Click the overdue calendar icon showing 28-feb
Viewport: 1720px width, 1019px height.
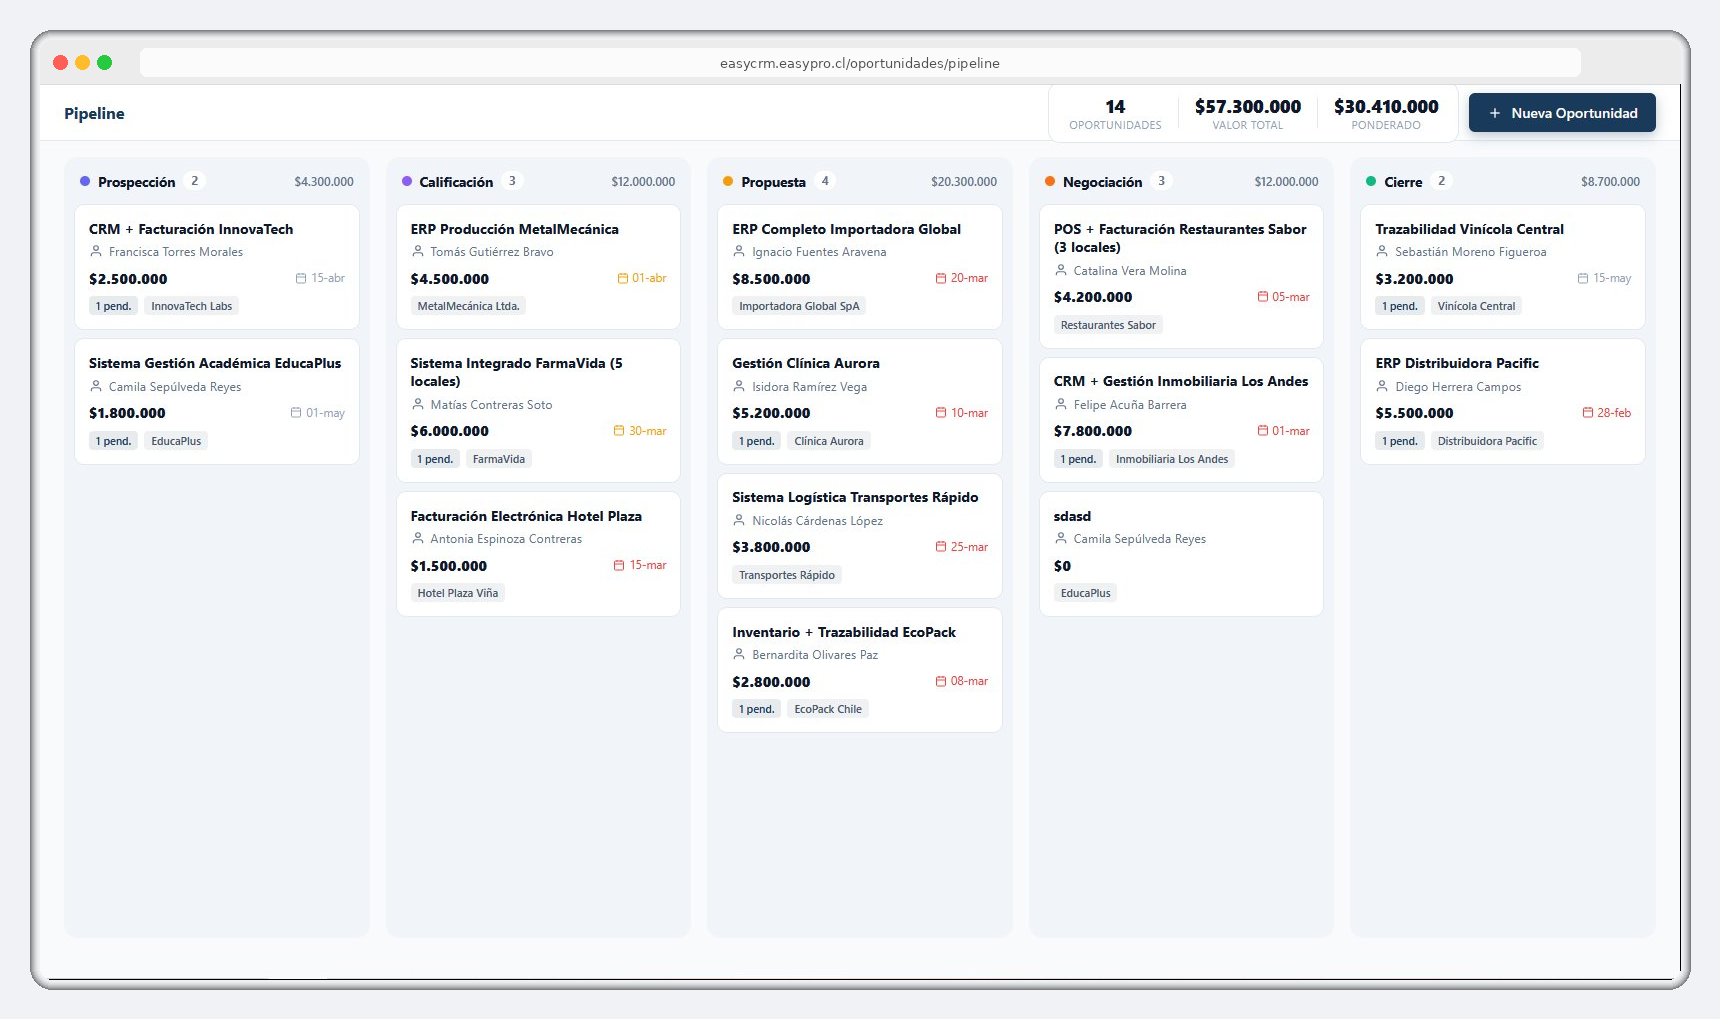(1587, 413)
